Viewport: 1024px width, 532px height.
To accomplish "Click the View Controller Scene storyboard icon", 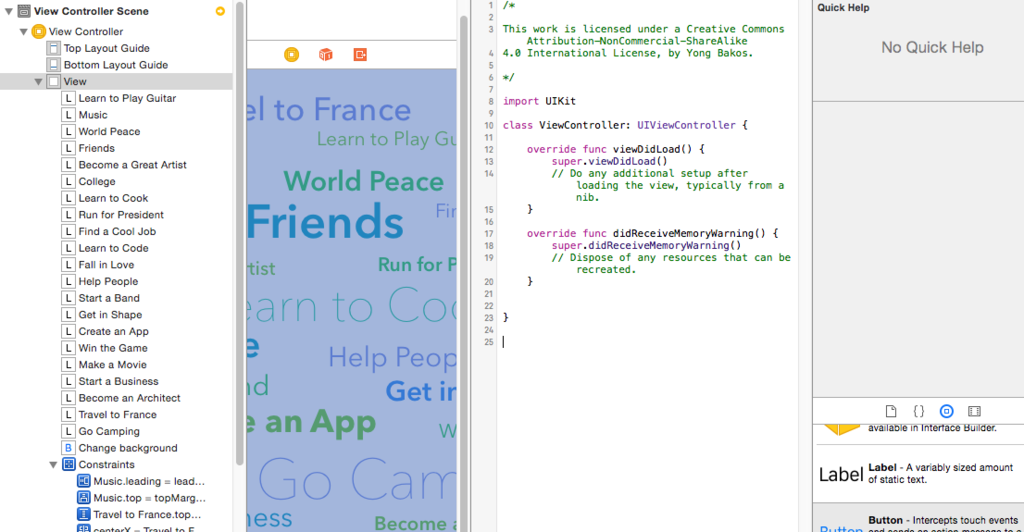I will pos(24,11).
